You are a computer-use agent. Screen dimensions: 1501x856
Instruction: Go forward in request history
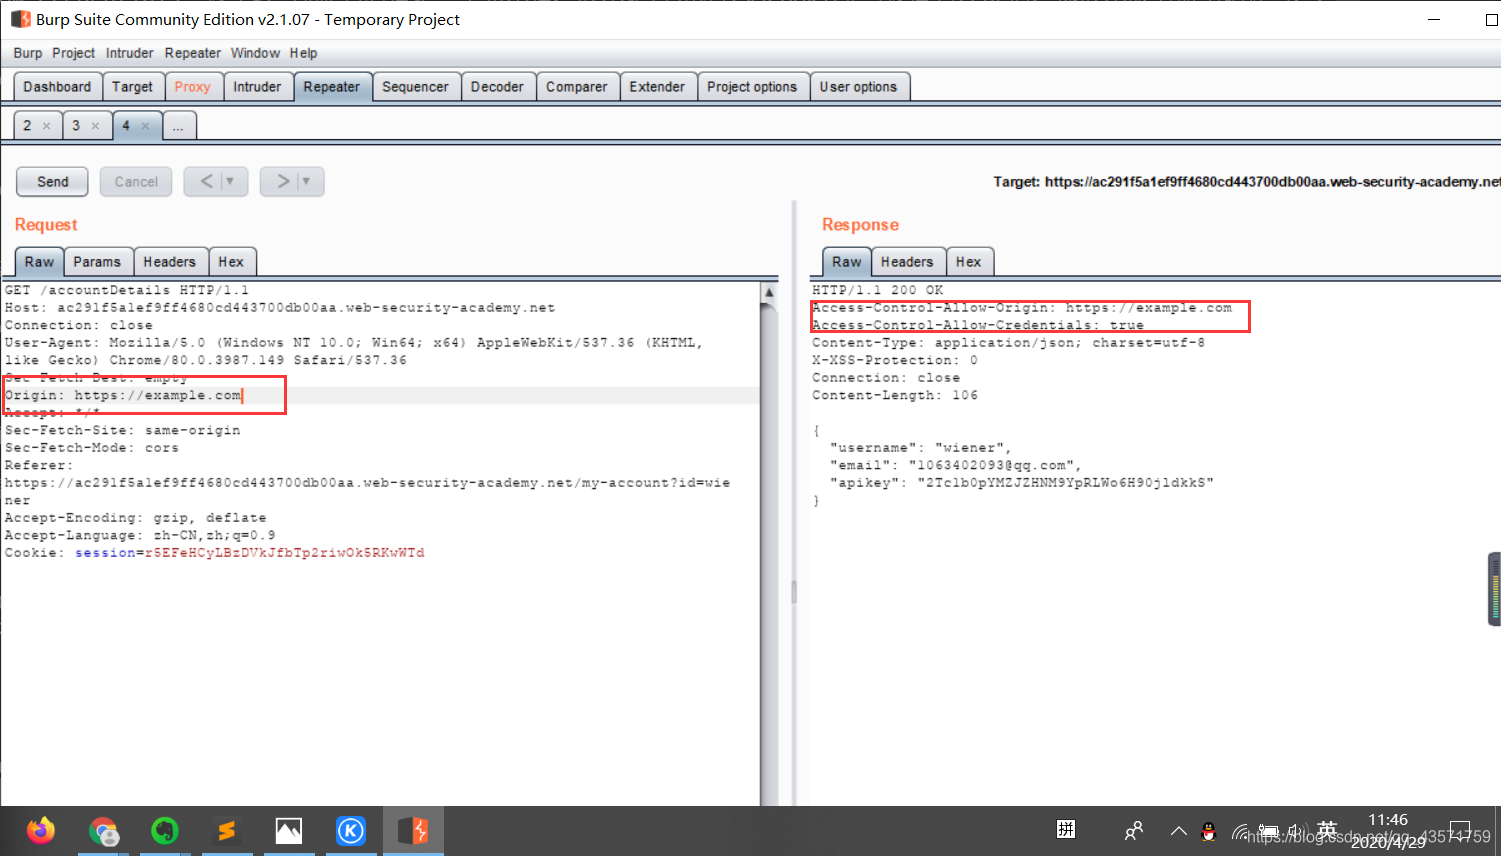[283, 182]
